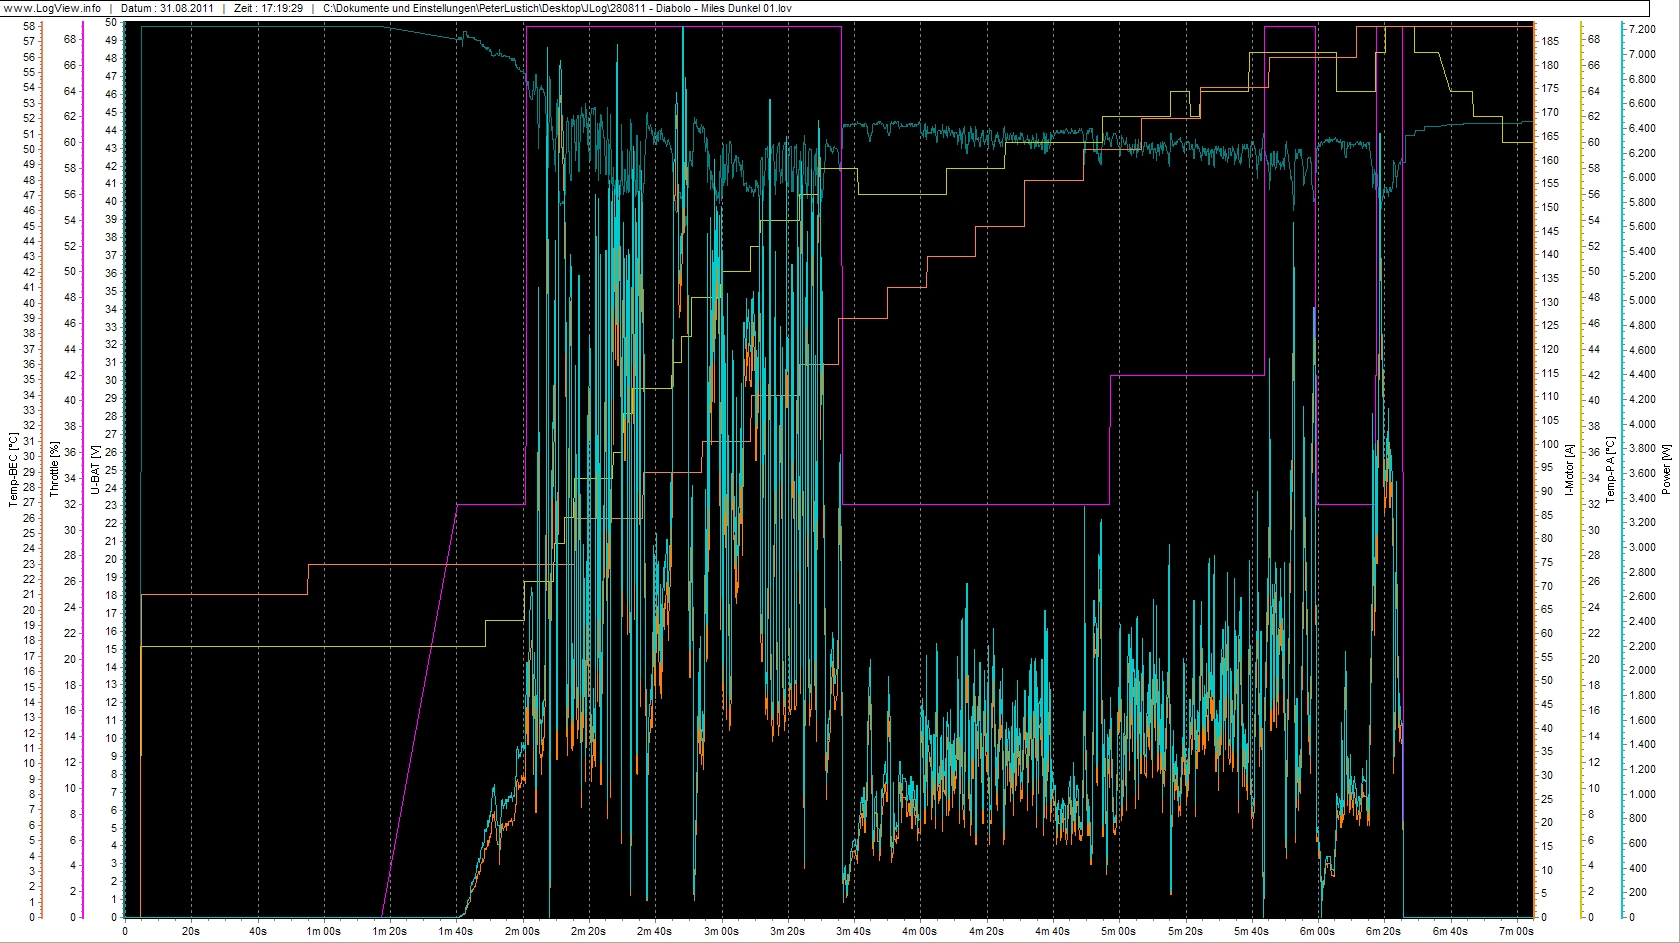Click the Temp-PA [°C] axis label

(x=1610, y=470)
